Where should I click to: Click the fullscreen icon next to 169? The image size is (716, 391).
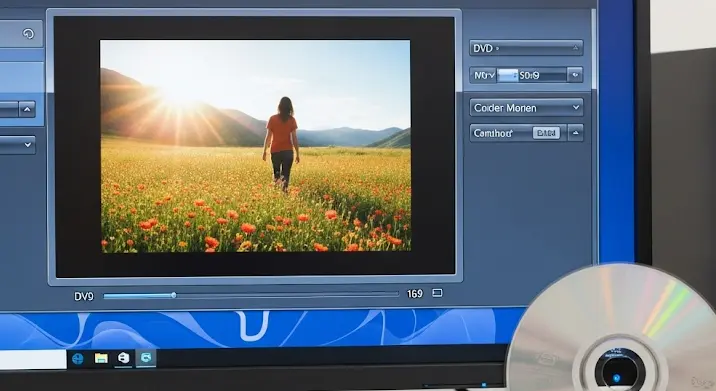point(437,293)
